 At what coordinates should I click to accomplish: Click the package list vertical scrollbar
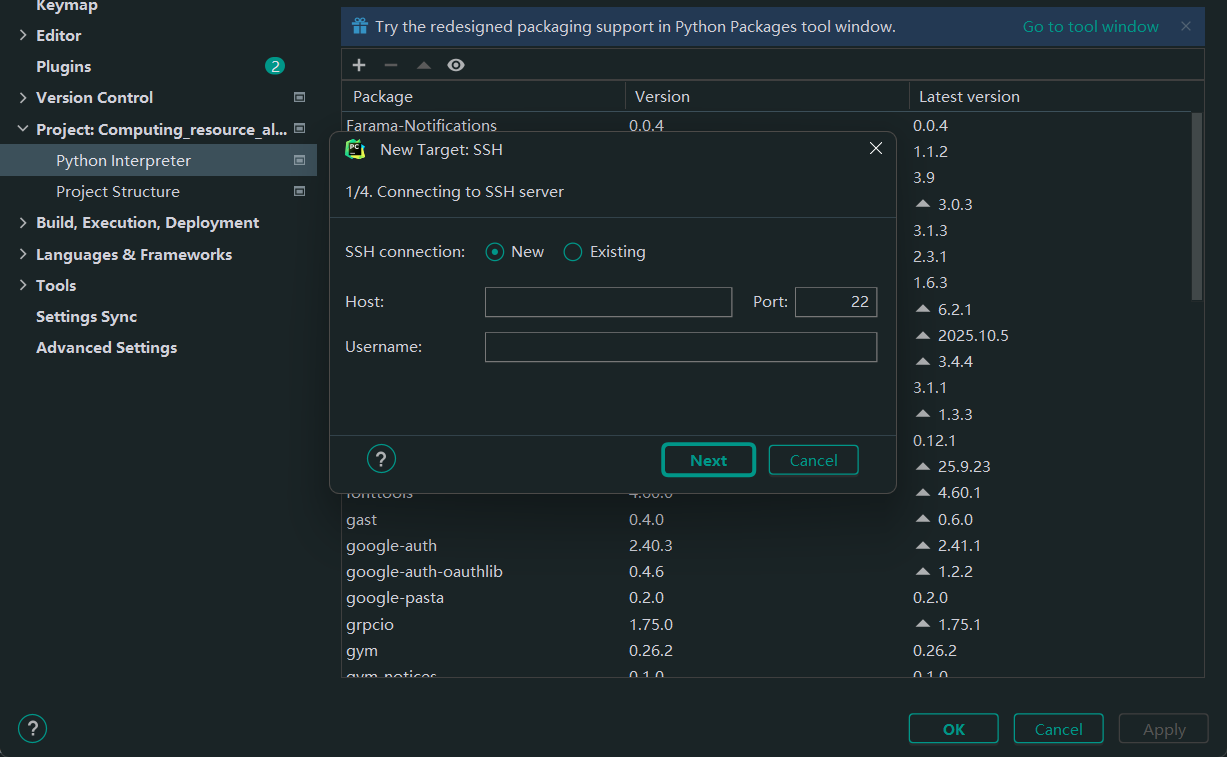[1197, 205]
